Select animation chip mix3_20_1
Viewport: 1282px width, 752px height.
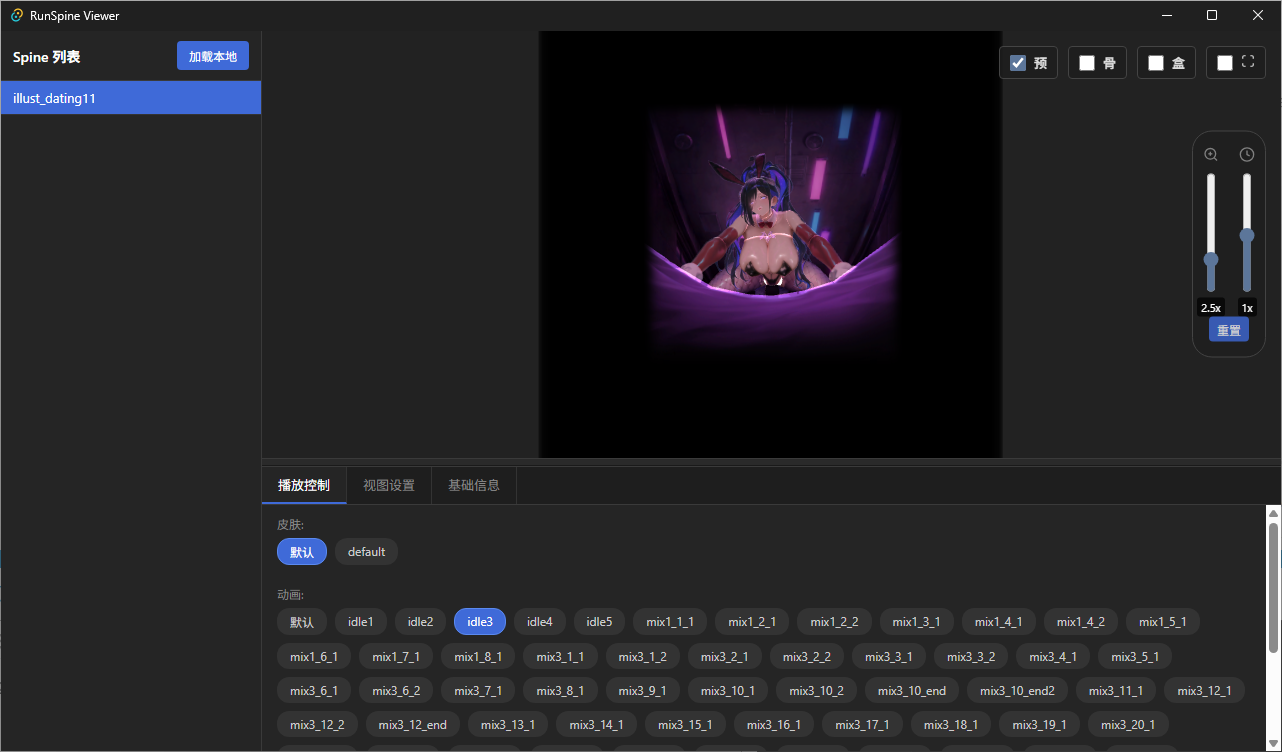coord(1128,725)
